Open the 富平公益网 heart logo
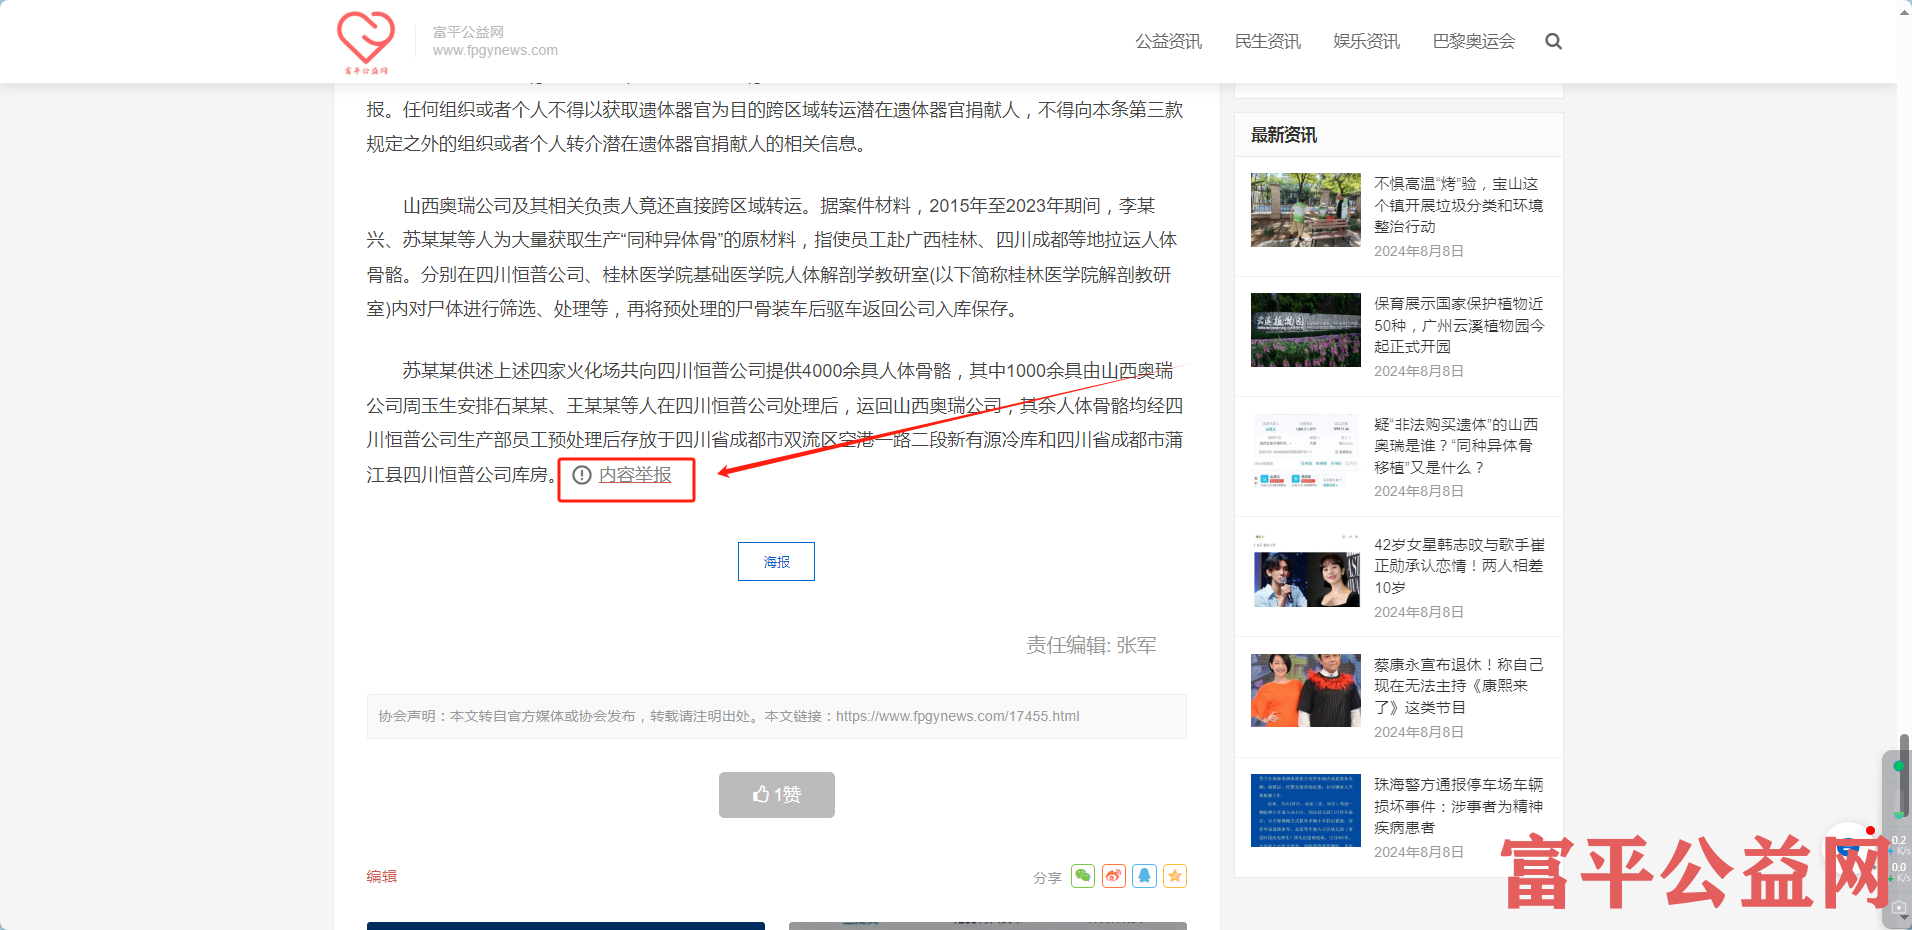Image resolution: width=1912 pixels, height=930 pixels. click(366, 42)
